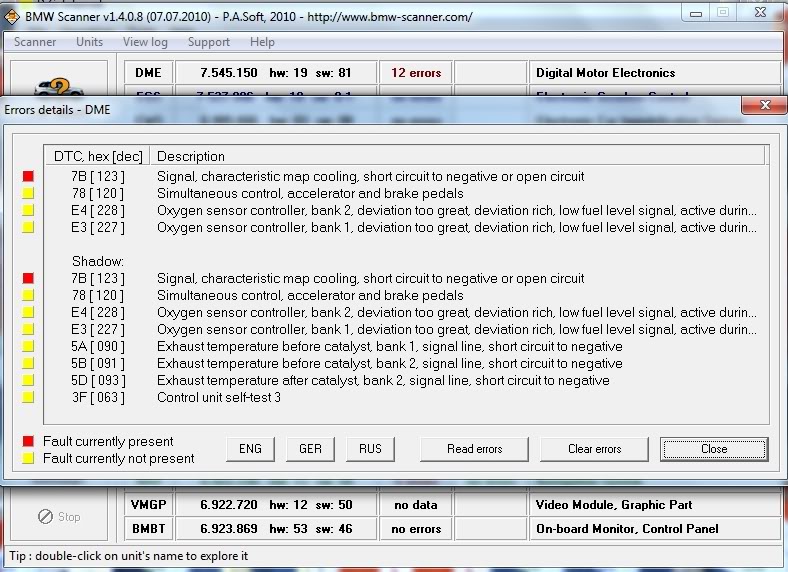
Task: Minimize the BMW Scanner main window
Action: 696,14
